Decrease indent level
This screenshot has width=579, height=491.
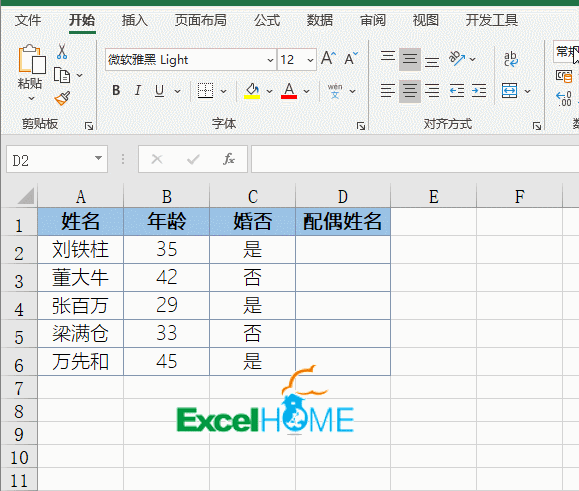pyautogui.click(x=457, y=90)
